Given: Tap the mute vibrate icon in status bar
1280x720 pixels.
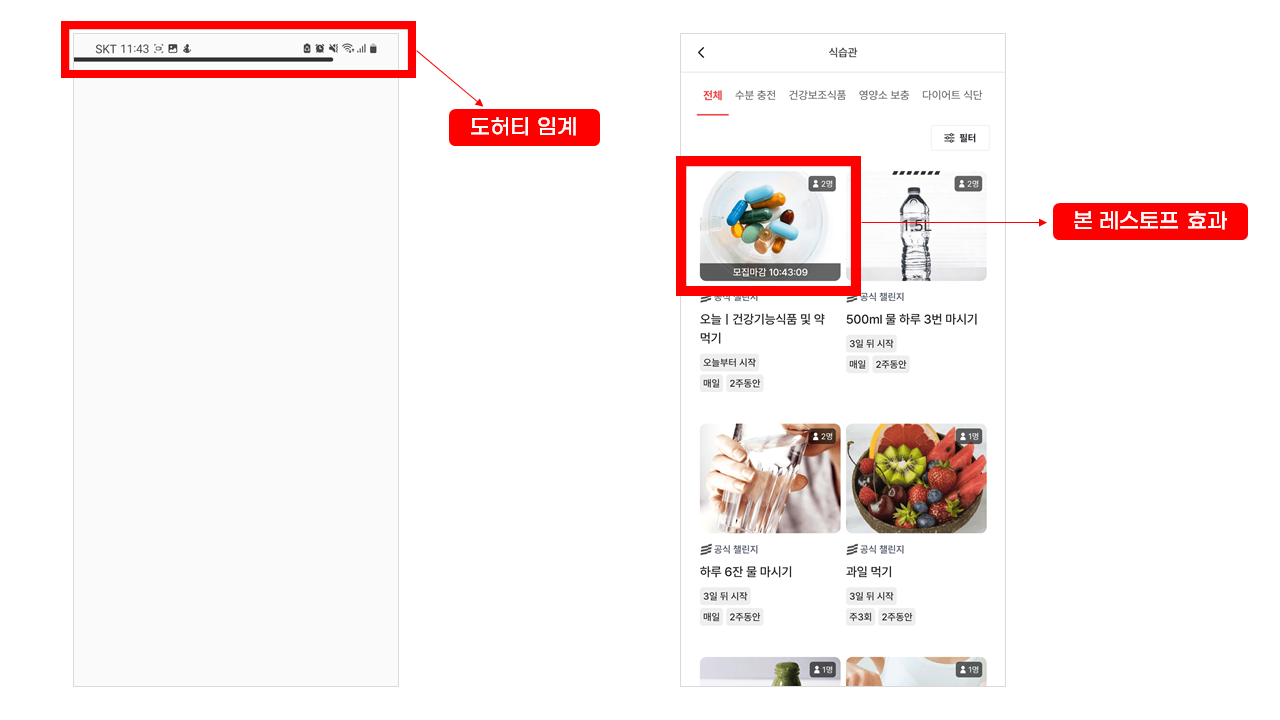Looking at the screenshot, I should [x=333, y=48].
